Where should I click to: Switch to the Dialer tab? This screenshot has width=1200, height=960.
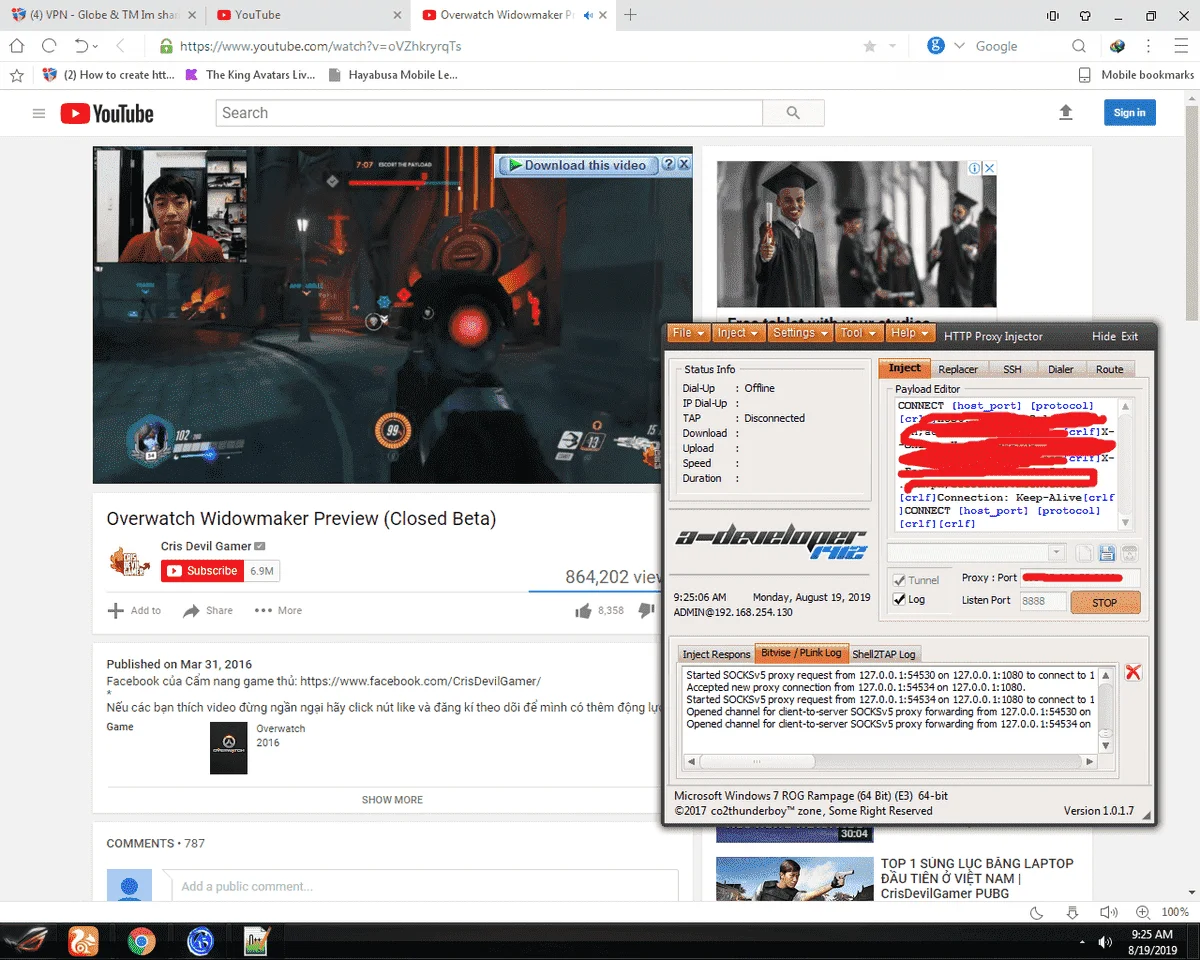1060,369
